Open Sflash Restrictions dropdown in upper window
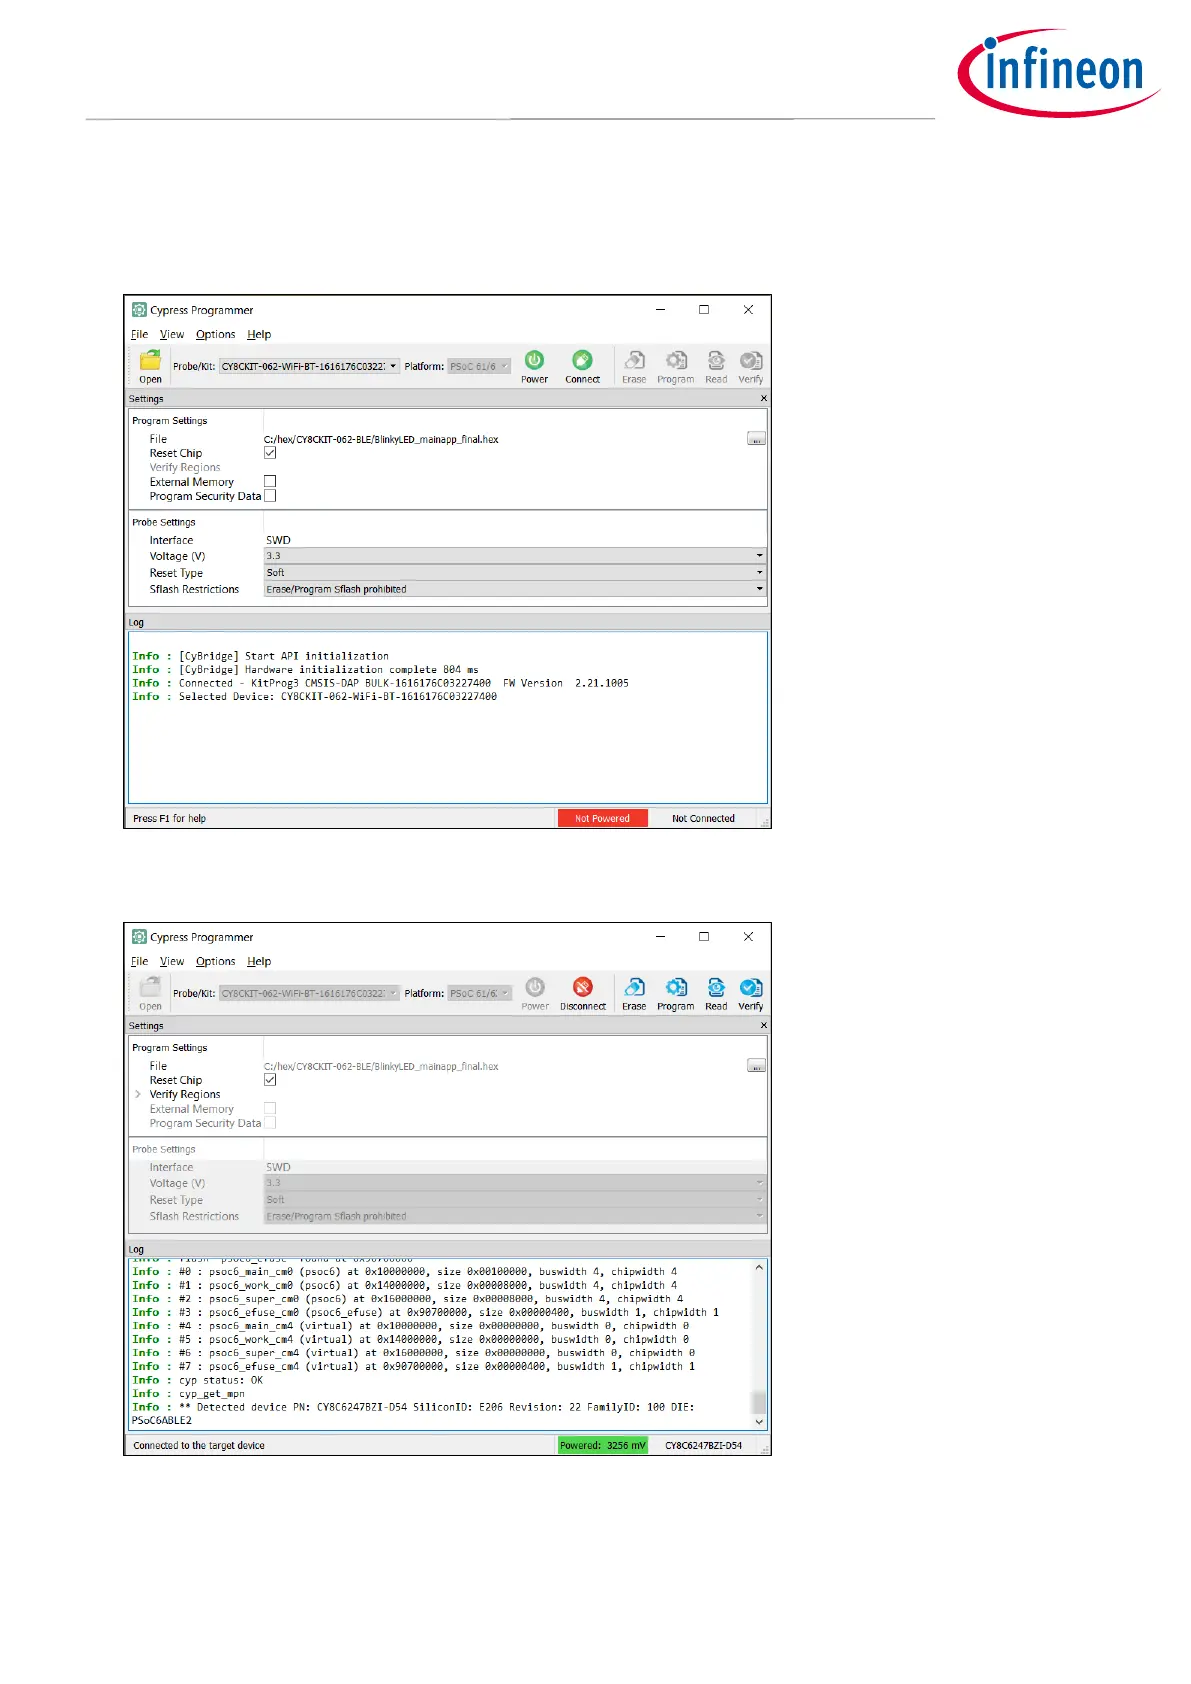Screen dimensions: 1191x1684 (x=515, y=589)
